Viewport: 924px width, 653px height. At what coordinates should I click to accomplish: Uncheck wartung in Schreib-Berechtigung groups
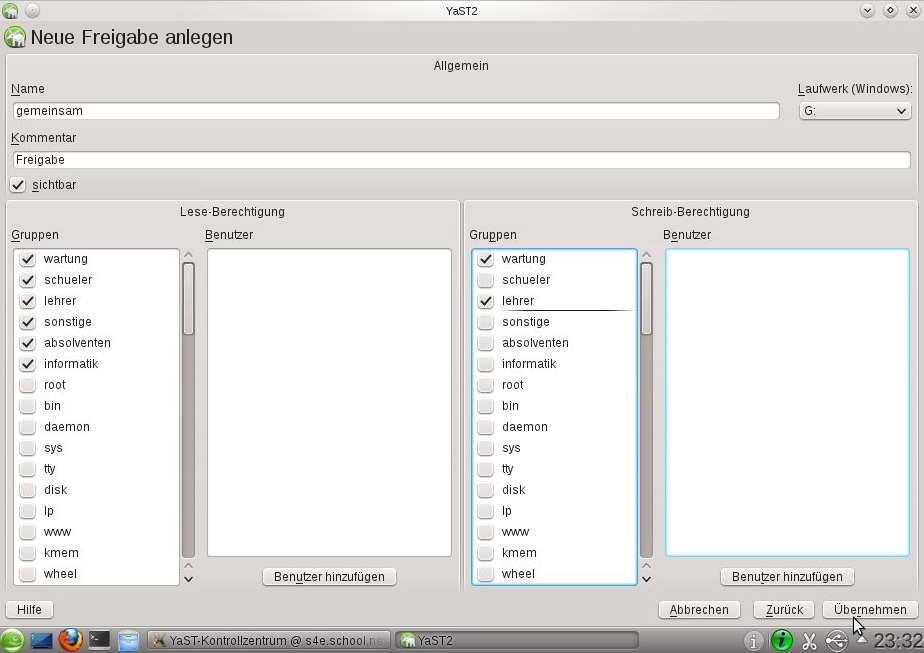[x=485, y=259]
